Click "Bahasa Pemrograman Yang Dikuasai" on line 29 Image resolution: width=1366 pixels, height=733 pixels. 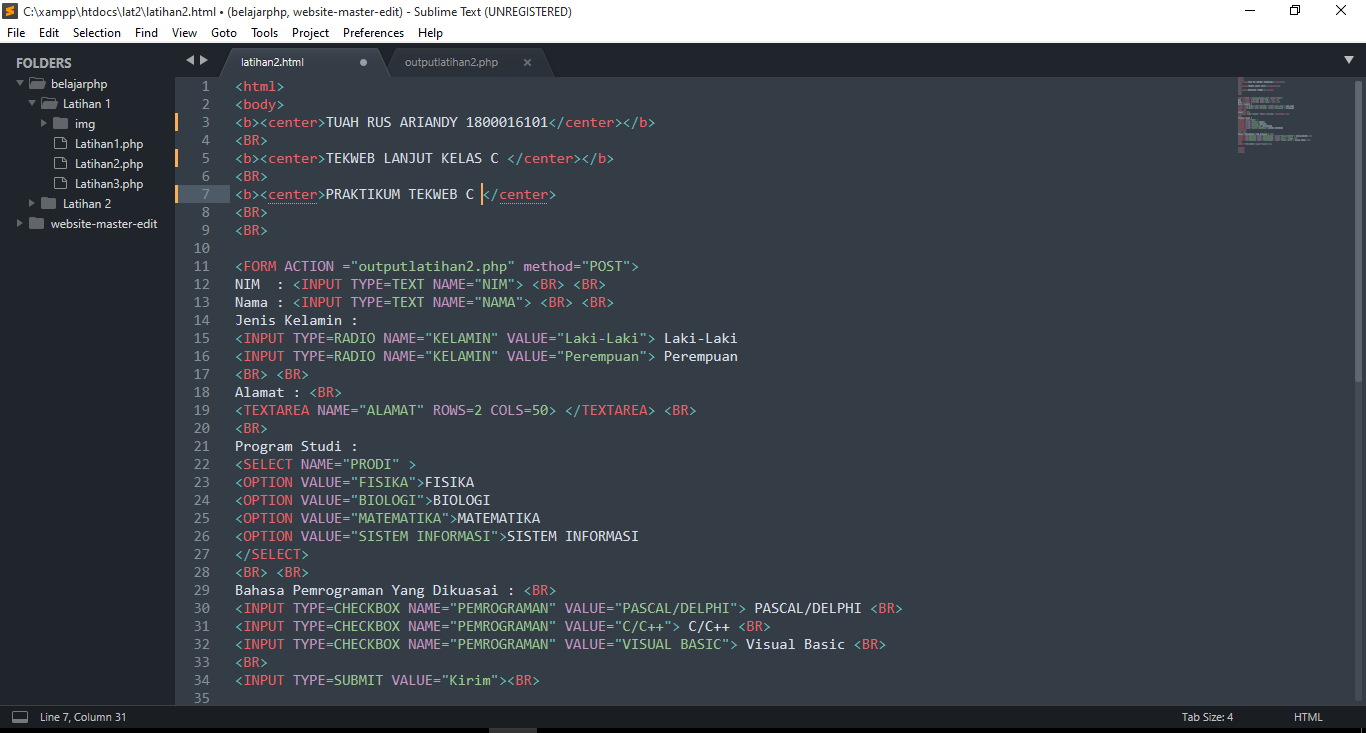(366, 590)
